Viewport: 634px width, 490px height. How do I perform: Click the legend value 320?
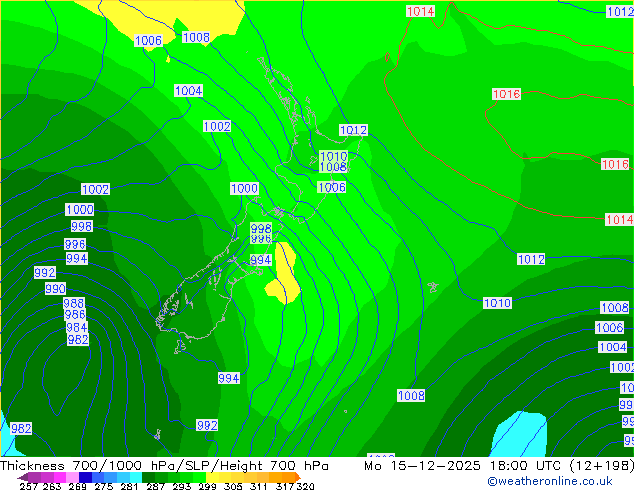[x=305, y=486]
